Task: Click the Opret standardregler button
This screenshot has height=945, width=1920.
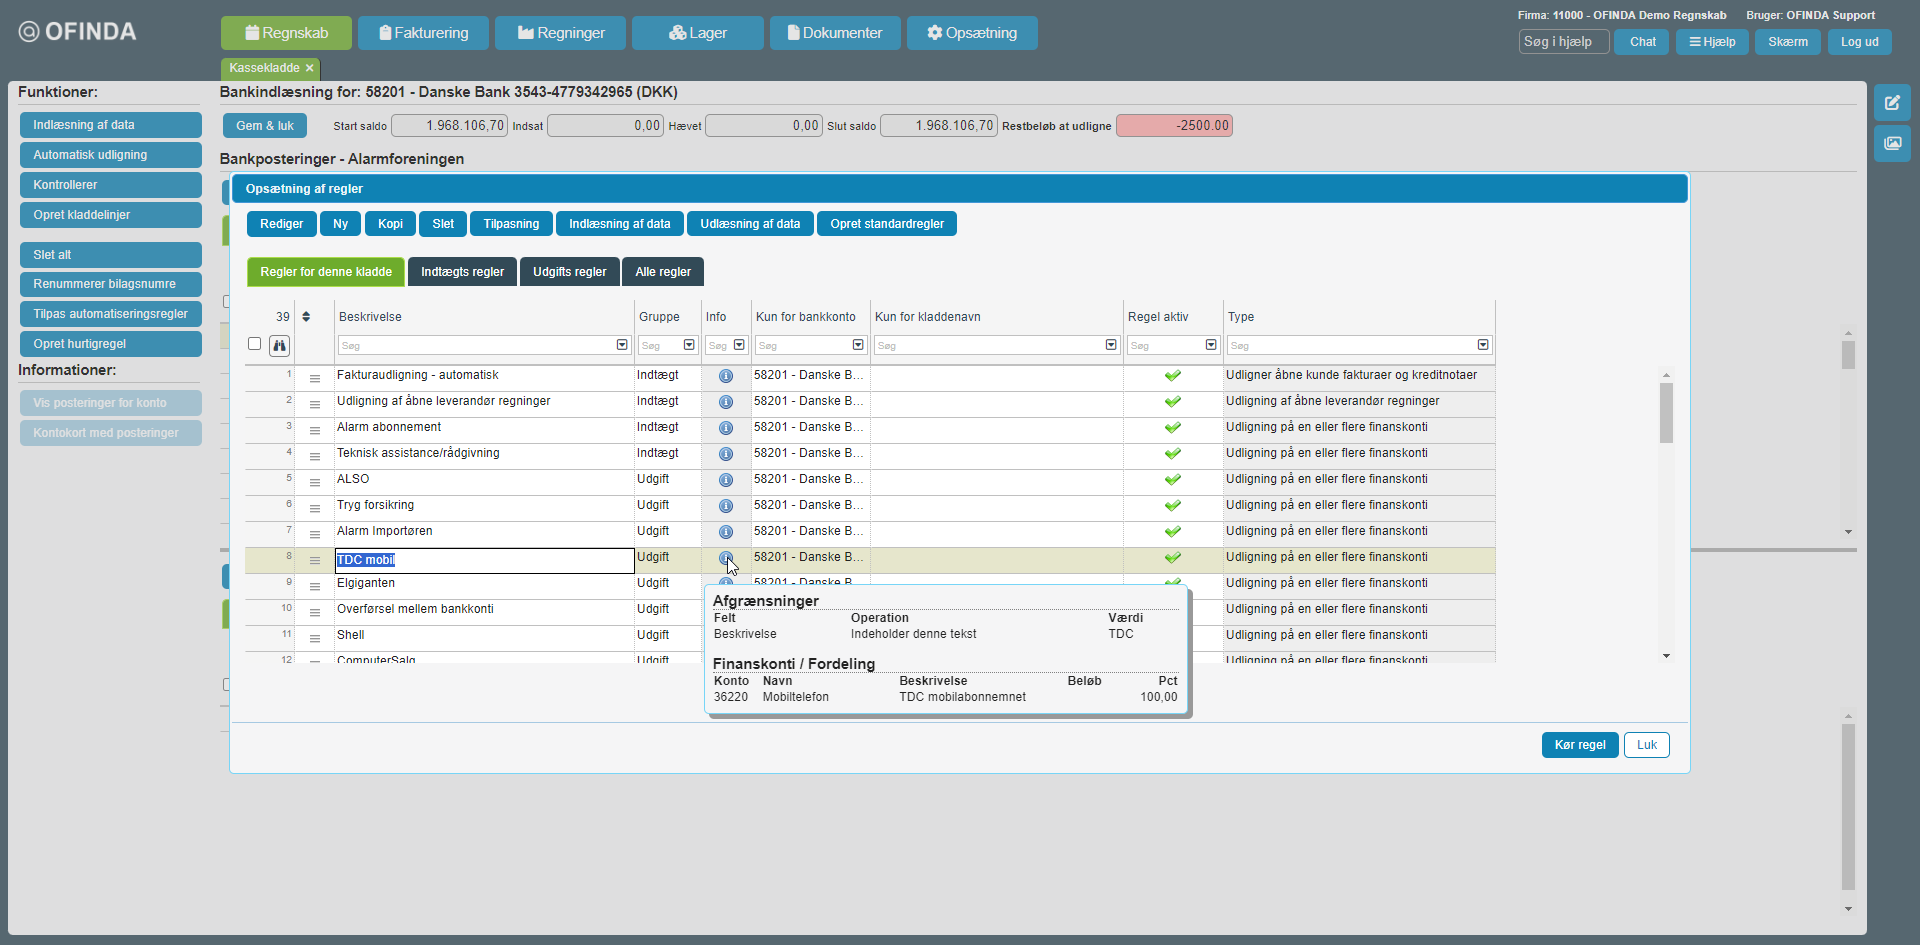Action: [x=886, y=224]
